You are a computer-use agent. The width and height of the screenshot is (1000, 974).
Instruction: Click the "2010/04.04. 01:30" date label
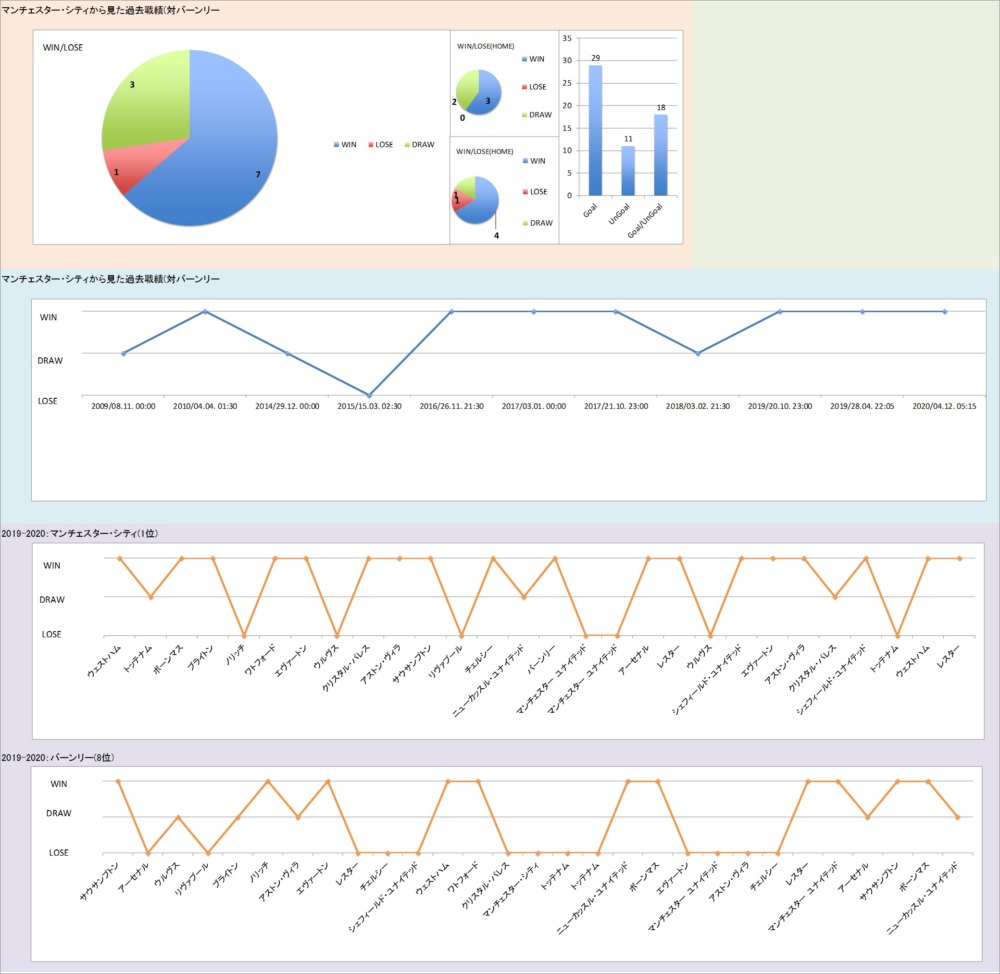[x=205, y=406]
